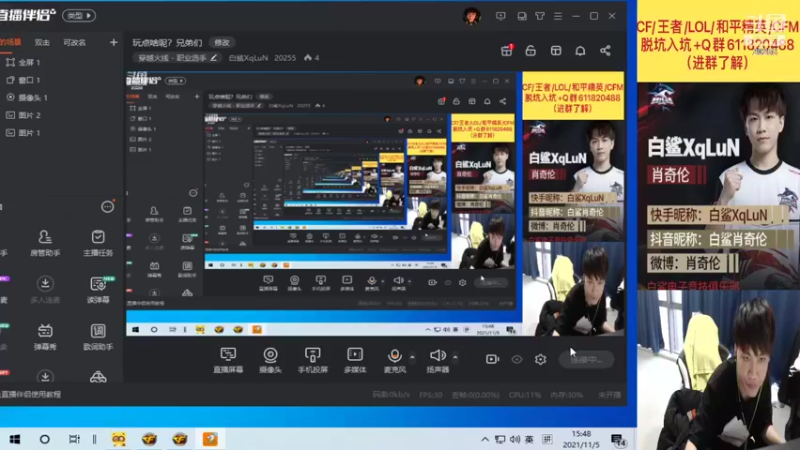Open the user avatar in title bar
This screenshot has height=450, width=800.
point(471,16)
